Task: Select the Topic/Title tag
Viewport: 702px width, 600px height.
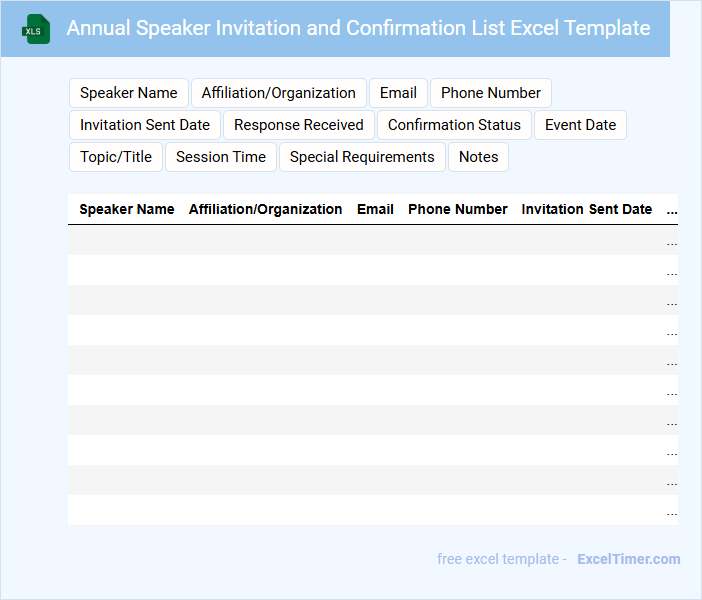Action: point(116,157)
